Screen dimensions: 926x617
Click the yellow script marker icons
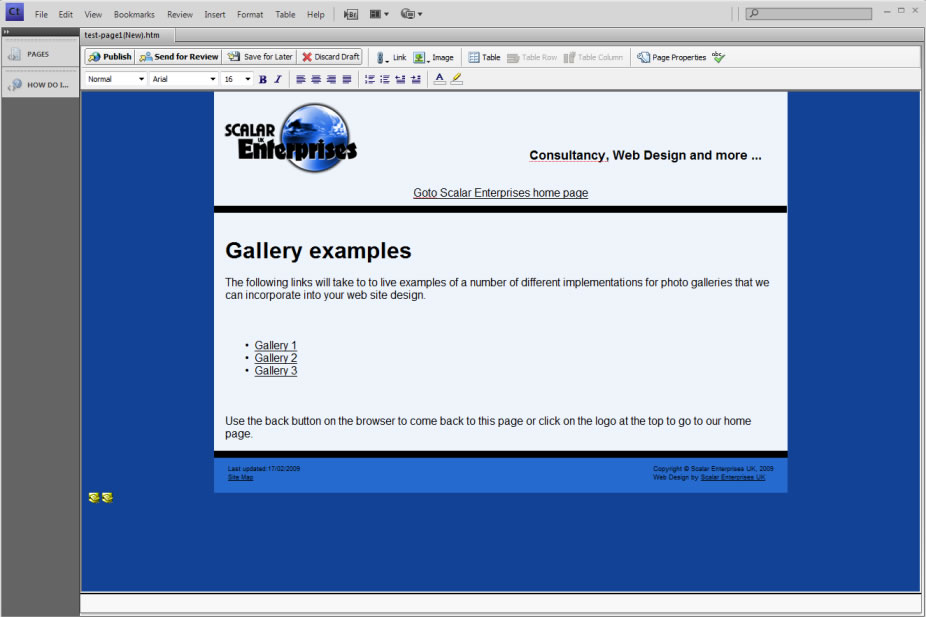click(100, 498)
